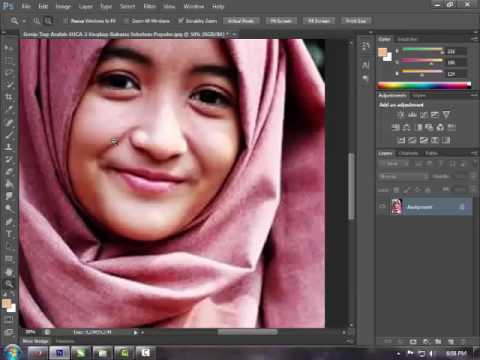Image resolution: width=480 pixels, height=360 pixels.
Task: Select the Eraser tool
Action: point(9,171)
